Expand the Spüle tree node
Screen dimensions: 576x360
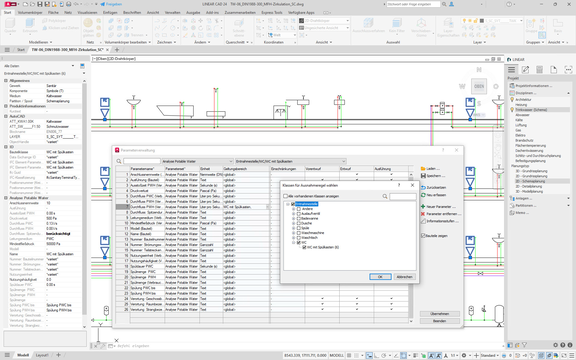point(294,228)
